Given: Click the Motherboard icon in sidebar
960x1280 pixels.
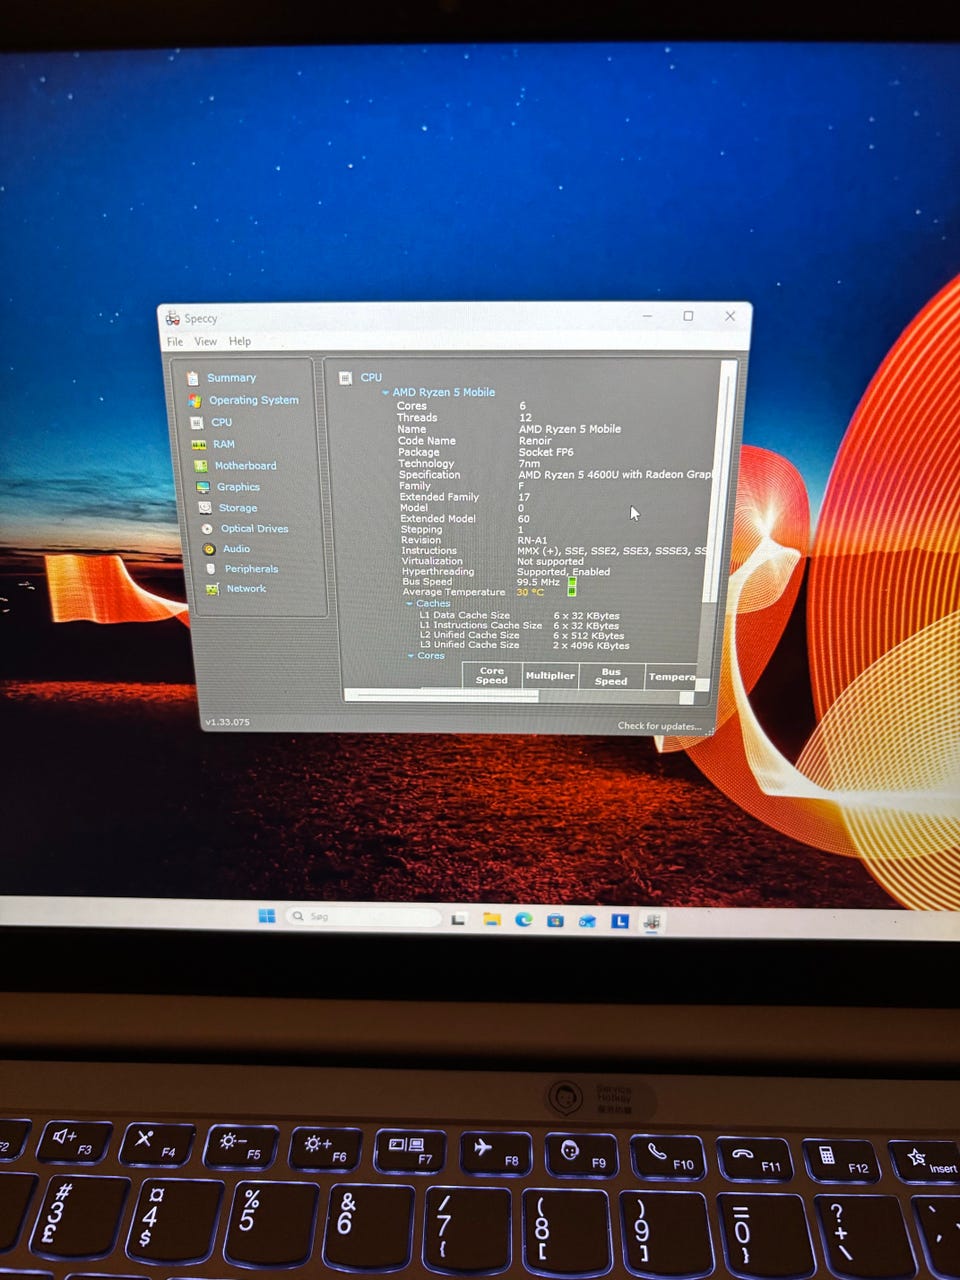Looking at the screenshot, I should coord(201,466).
